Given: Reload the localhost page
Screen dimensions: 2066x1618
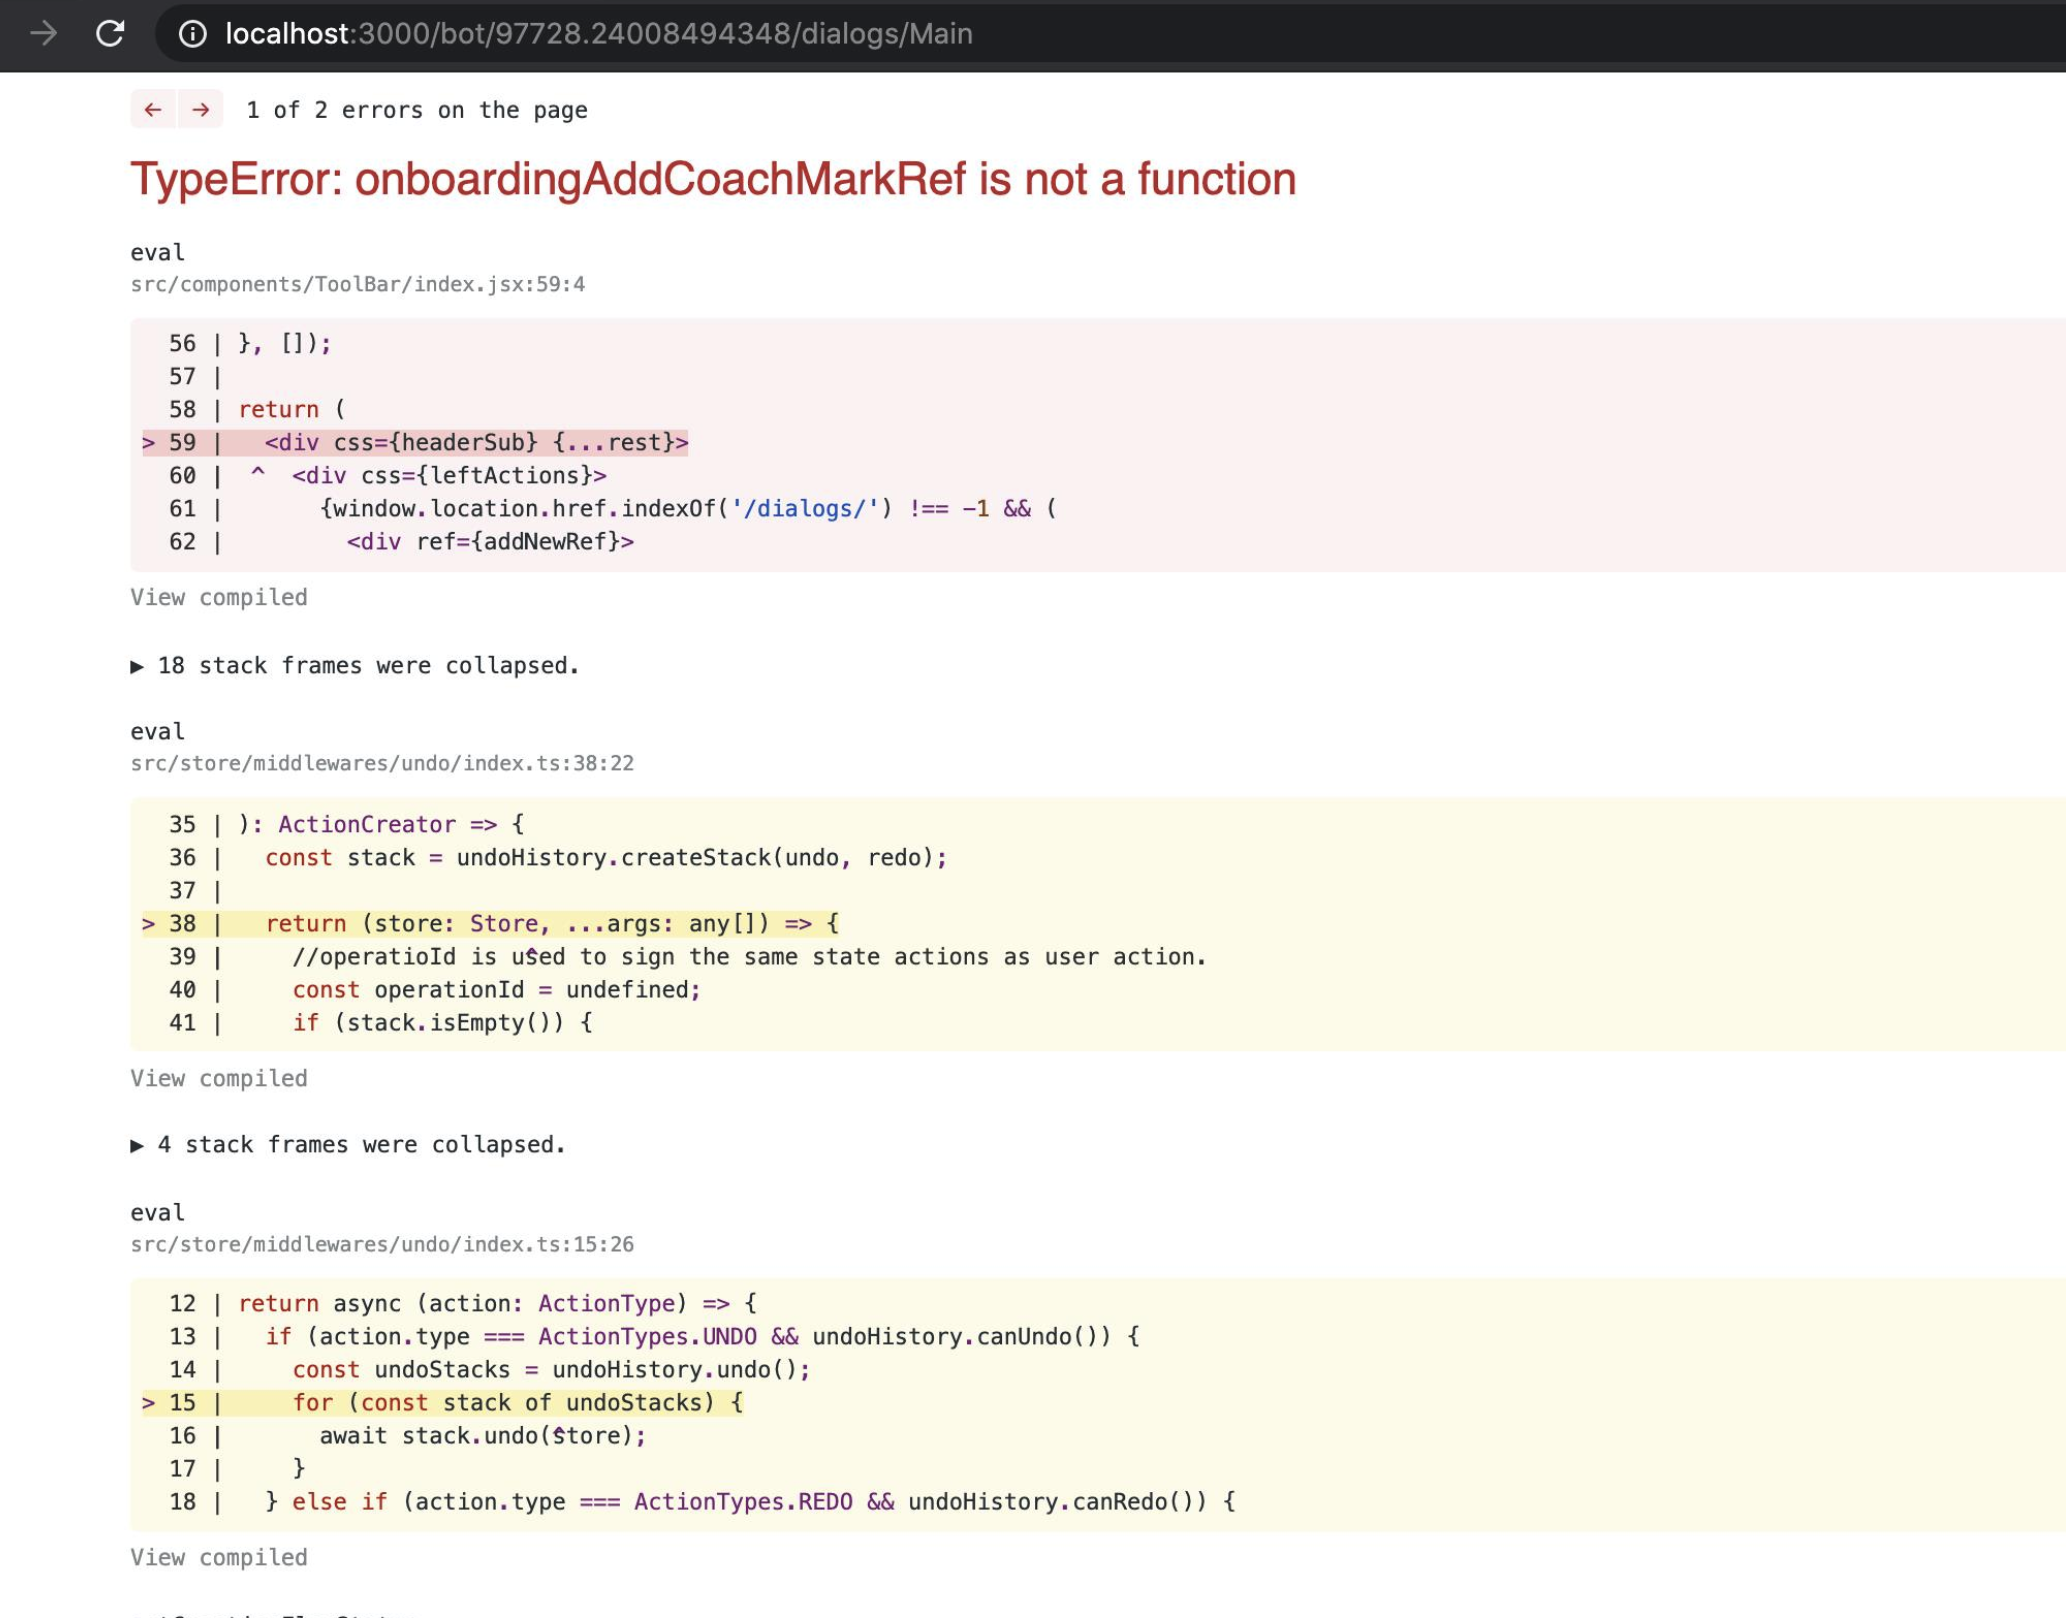Looking at the screenshot, I should point(110,33).
